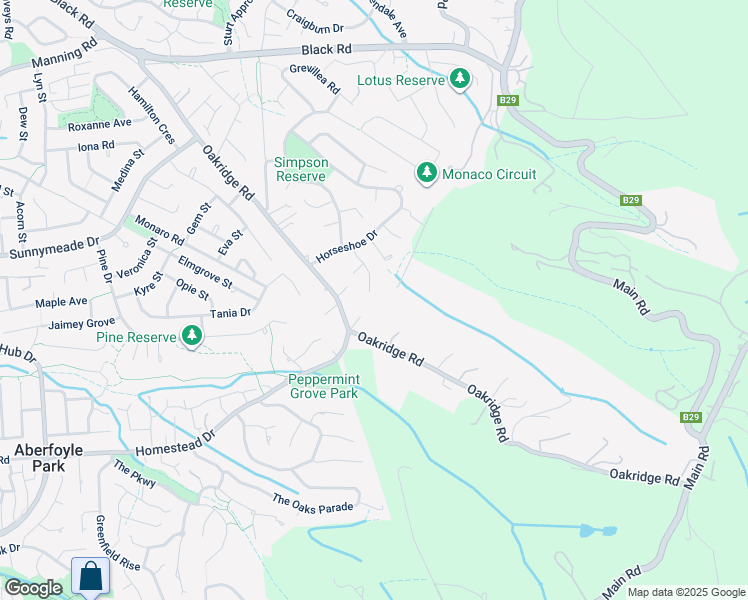The width and height of the screenshot is (748, 600).
Task: Click the Horseshoe Dr street label
Action: (347, 246)
